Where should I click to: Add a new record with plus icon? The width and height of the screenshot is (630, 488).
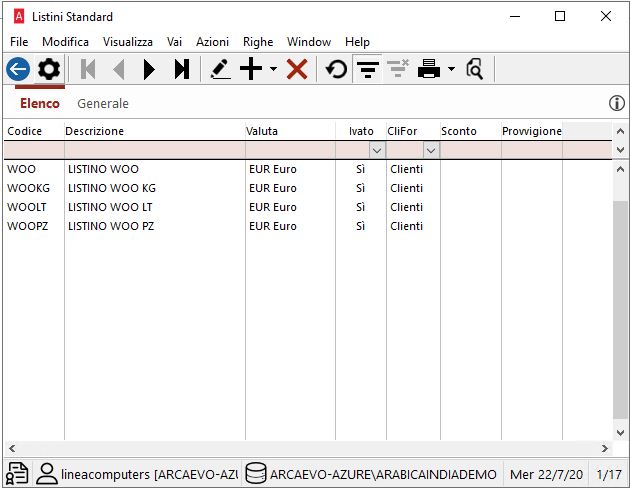pos(251,69)
